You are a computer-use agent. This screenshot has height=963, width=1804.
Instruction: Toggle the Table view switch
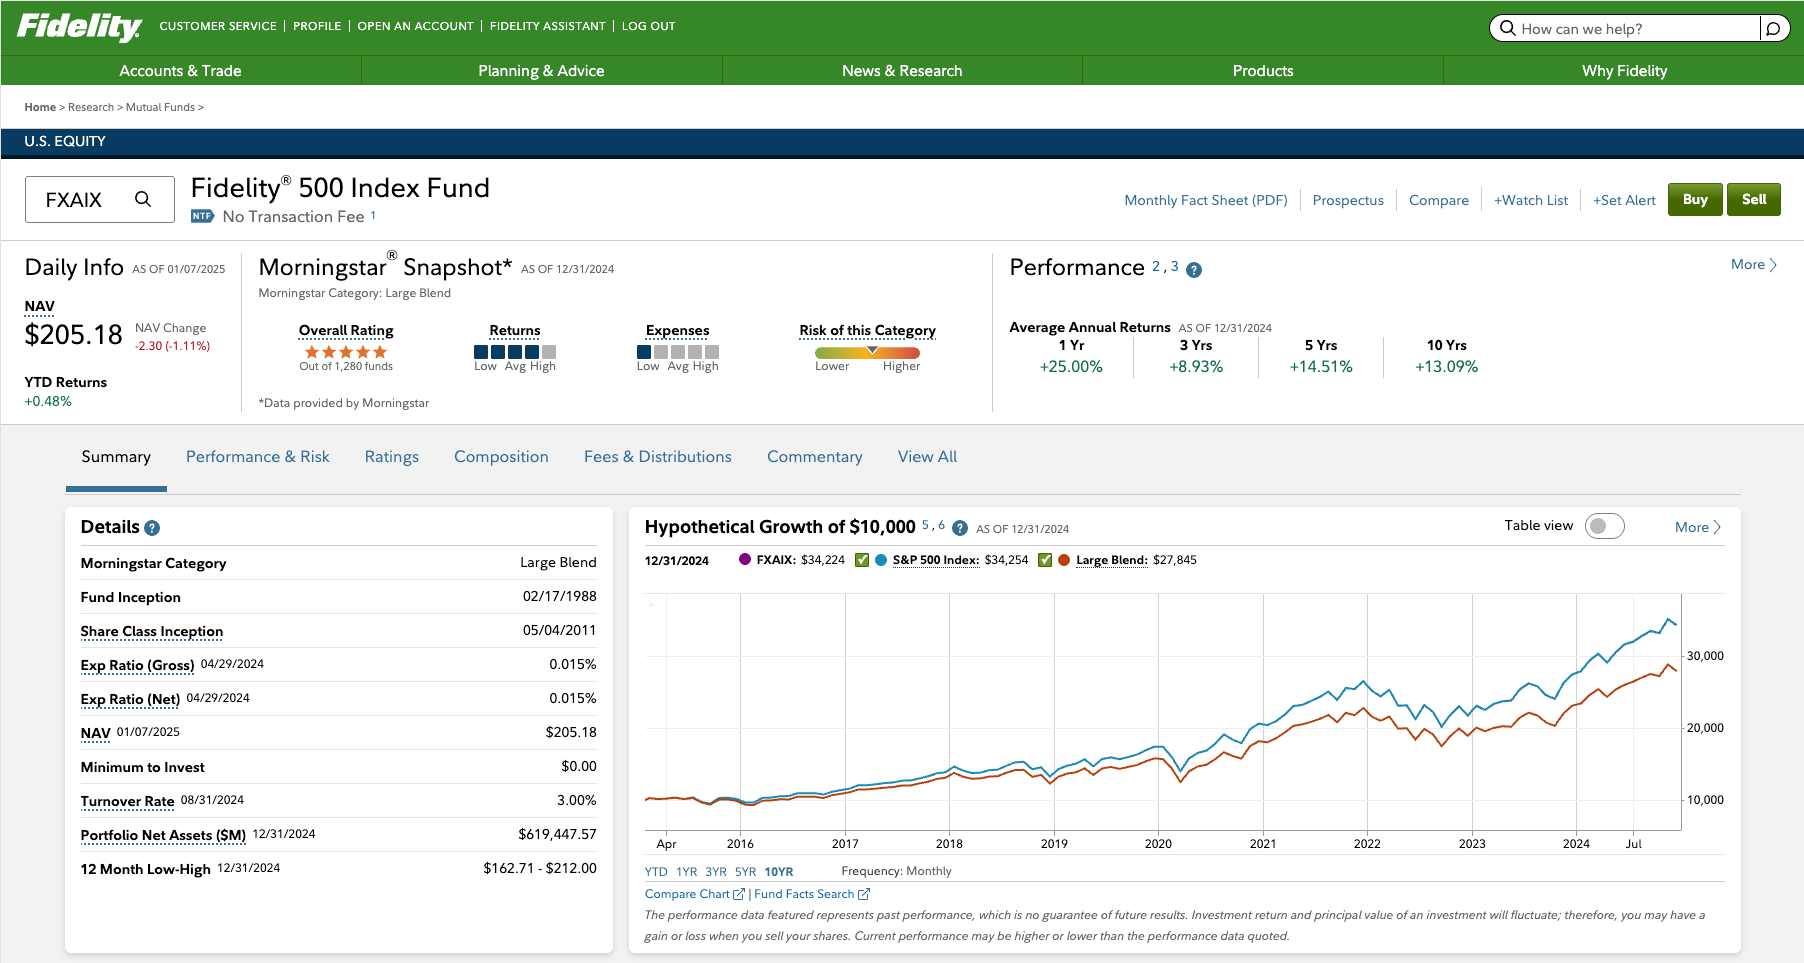tap(1604, 526)
